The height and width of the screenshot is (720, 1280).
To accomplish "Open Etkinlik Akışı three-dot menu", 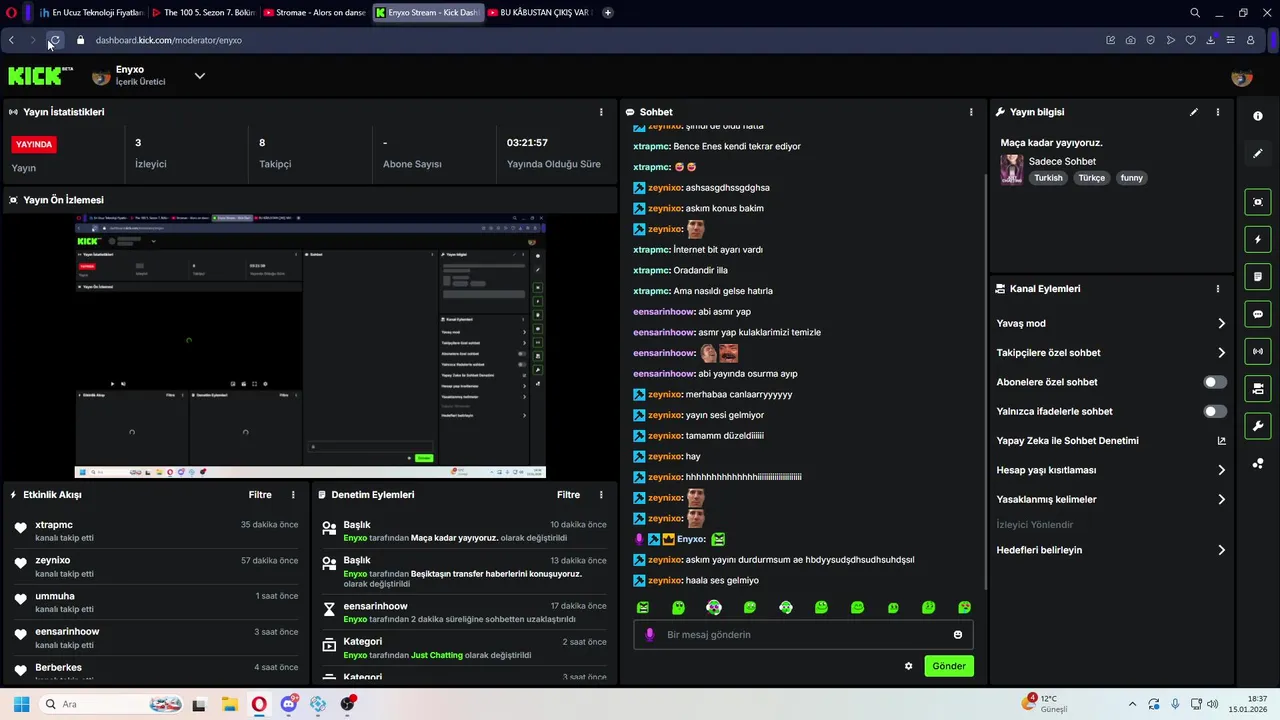I will coord(293,495).
